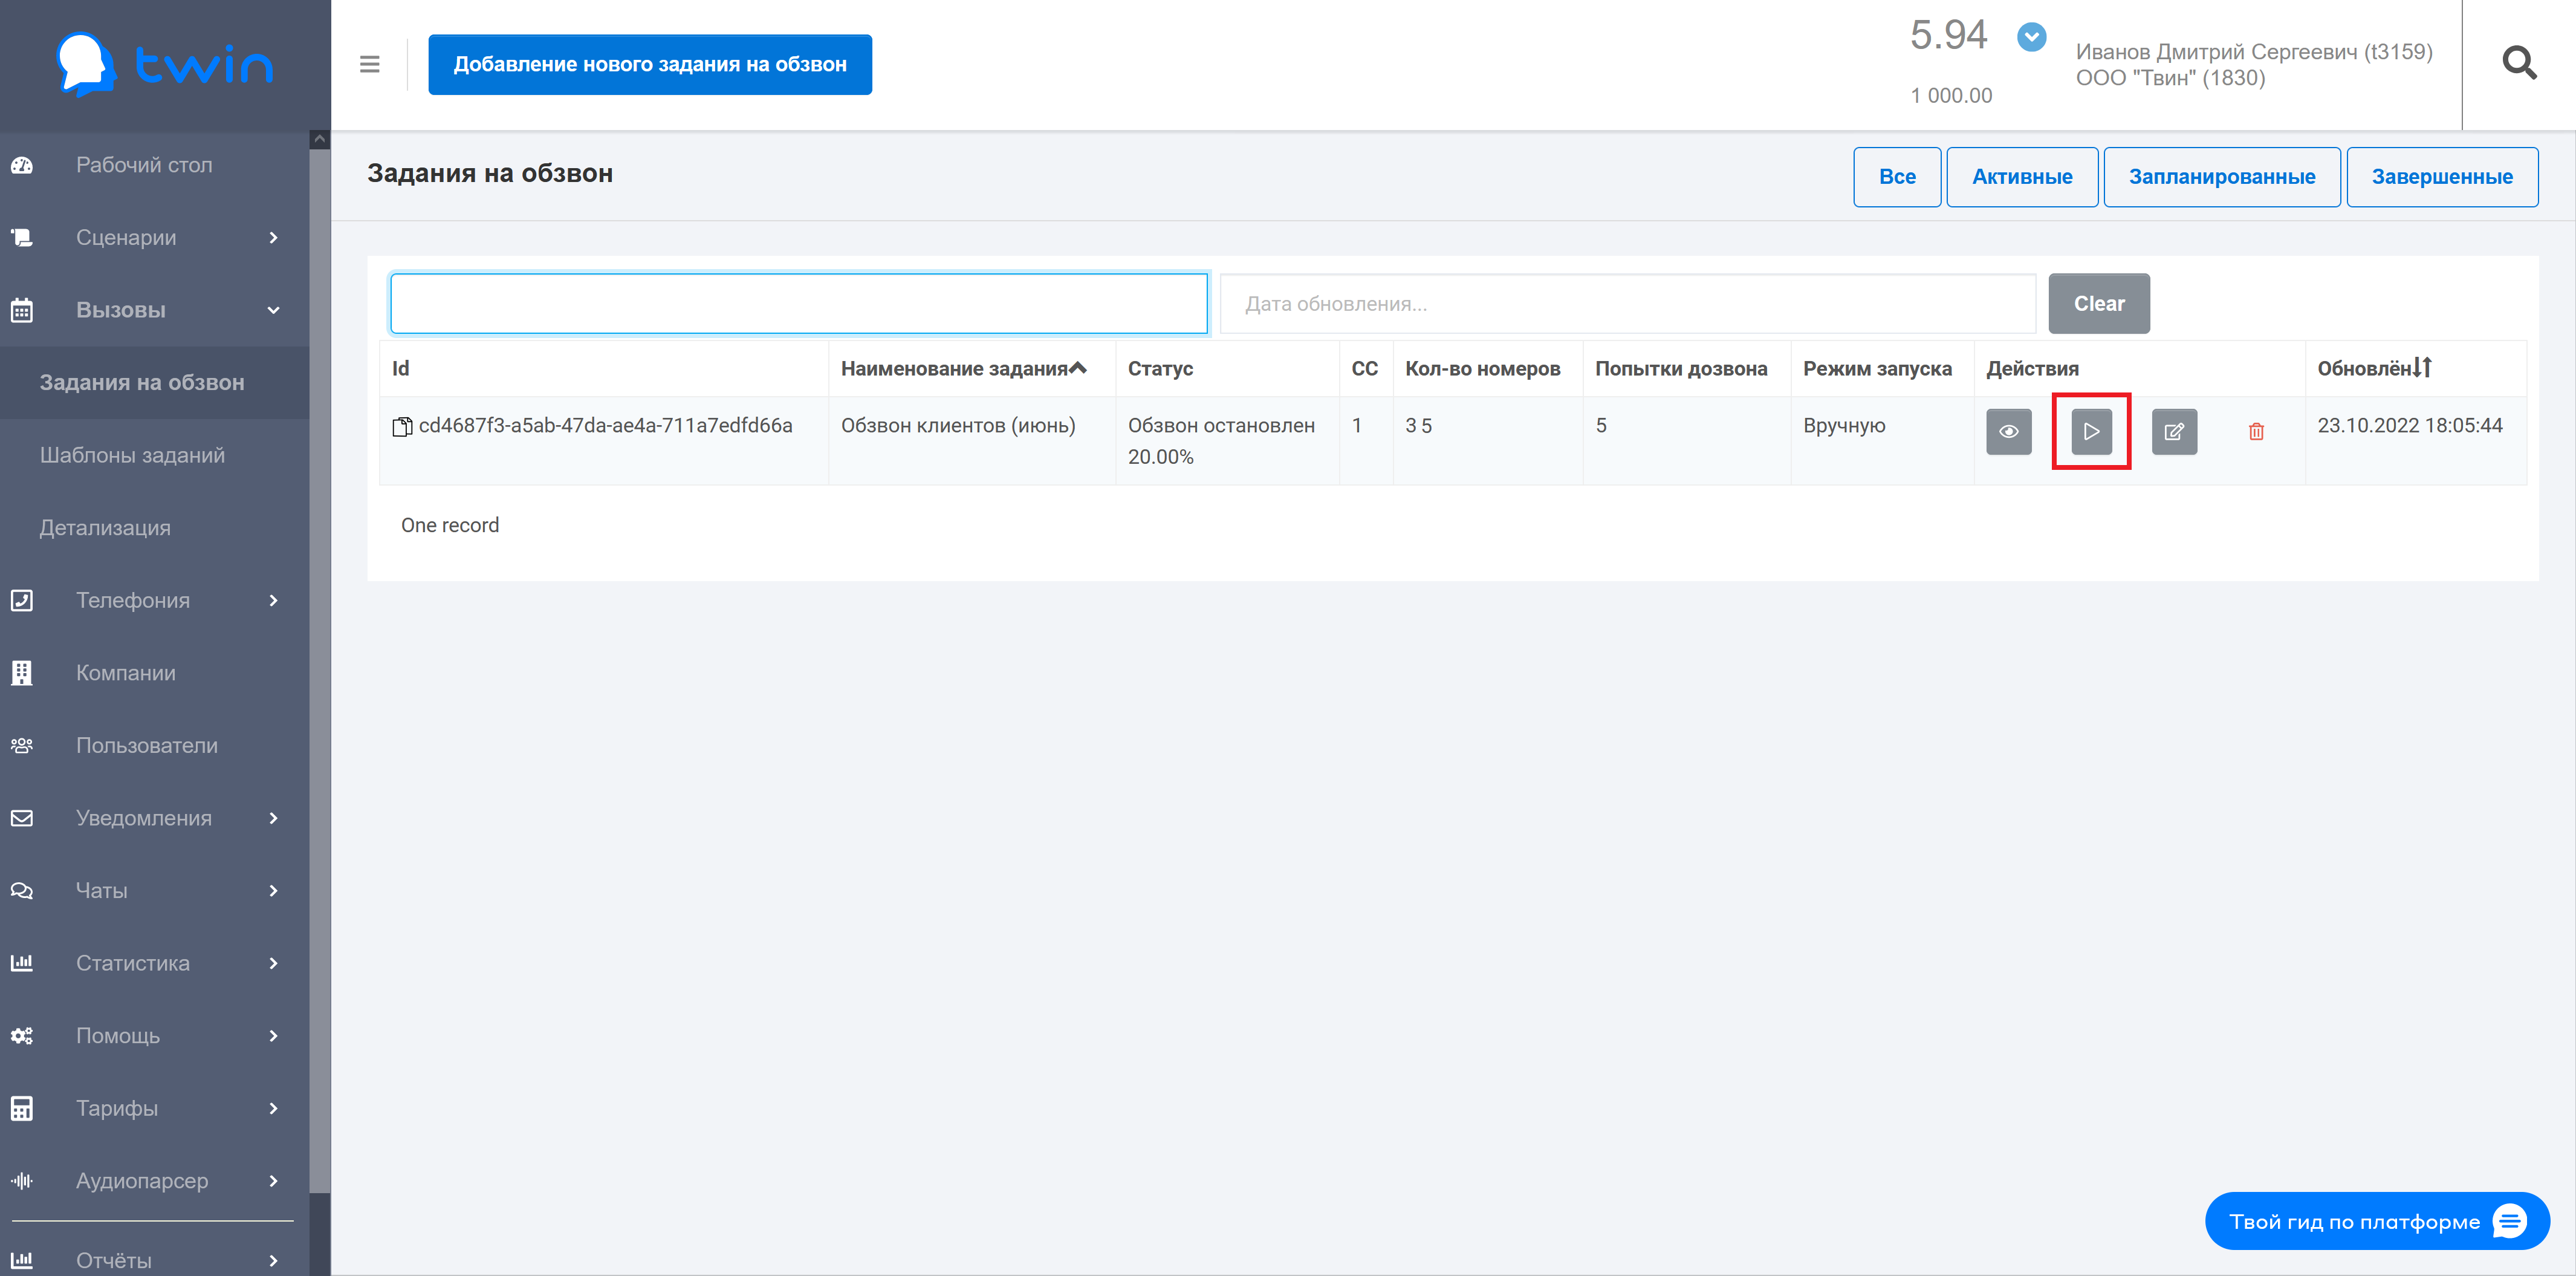This screenshot has width=2576, height=1276.
Task: Click the edit pencil icon in actions
Action: coord(2174,432)
